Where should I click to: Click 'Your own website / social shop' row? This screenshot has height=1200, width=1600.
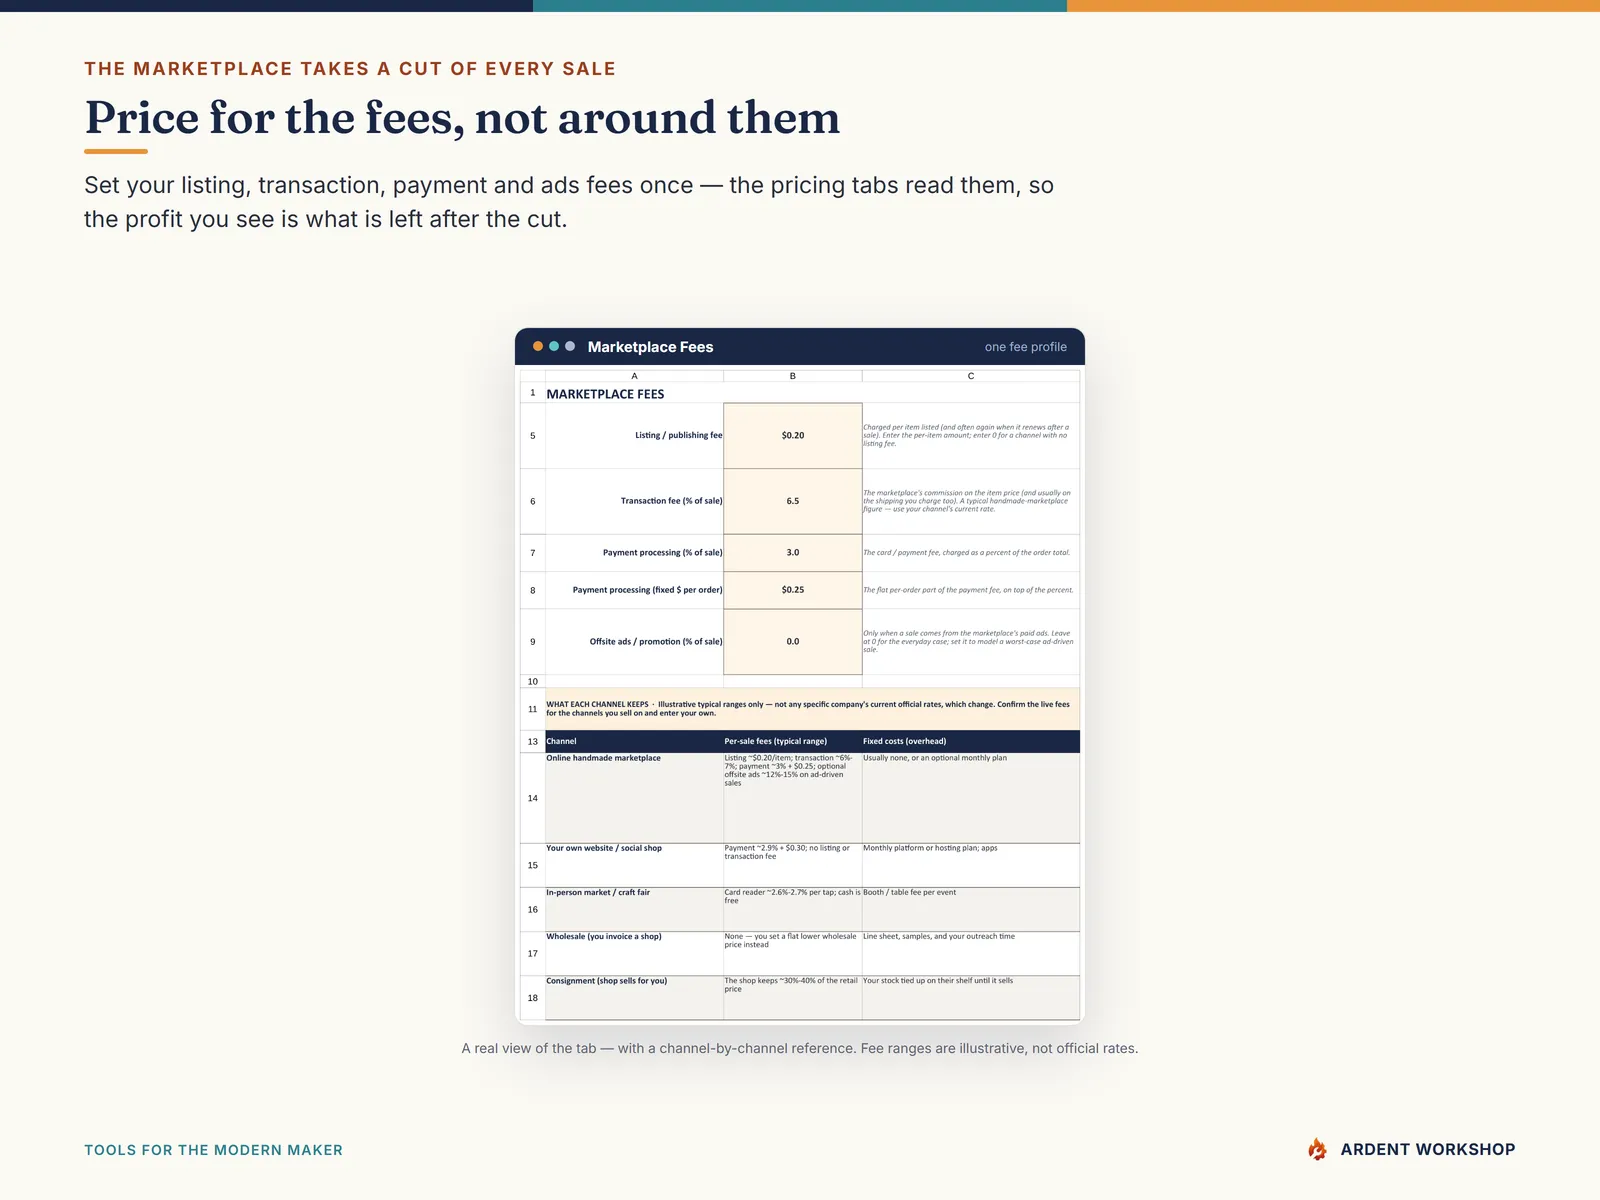click(x=812, y=865)
